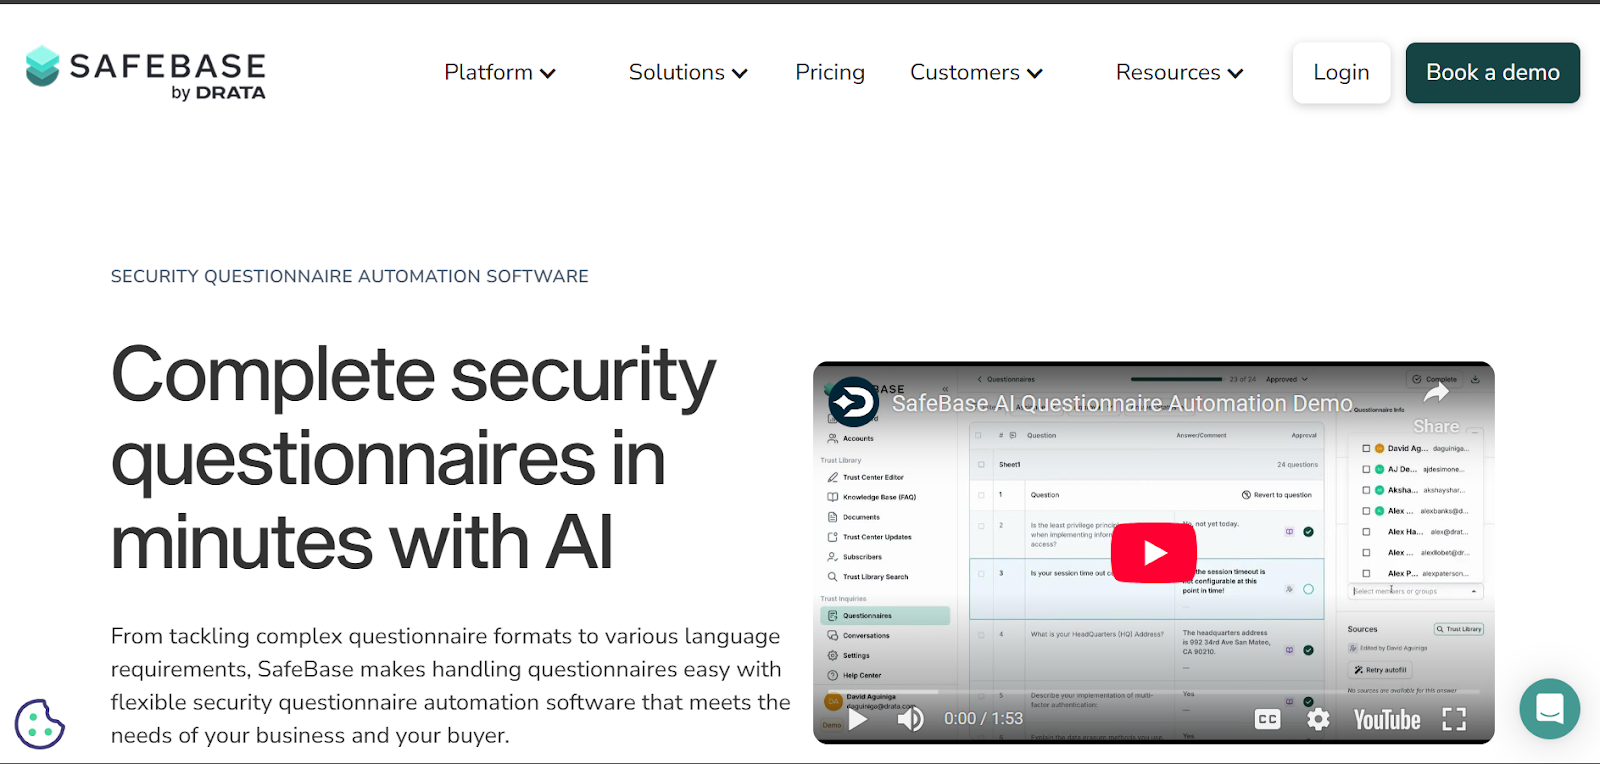The height and width of the screenshot is (764, 1600).
Task: Click the Settings gear item in the video sidebar
Action: 849,655
